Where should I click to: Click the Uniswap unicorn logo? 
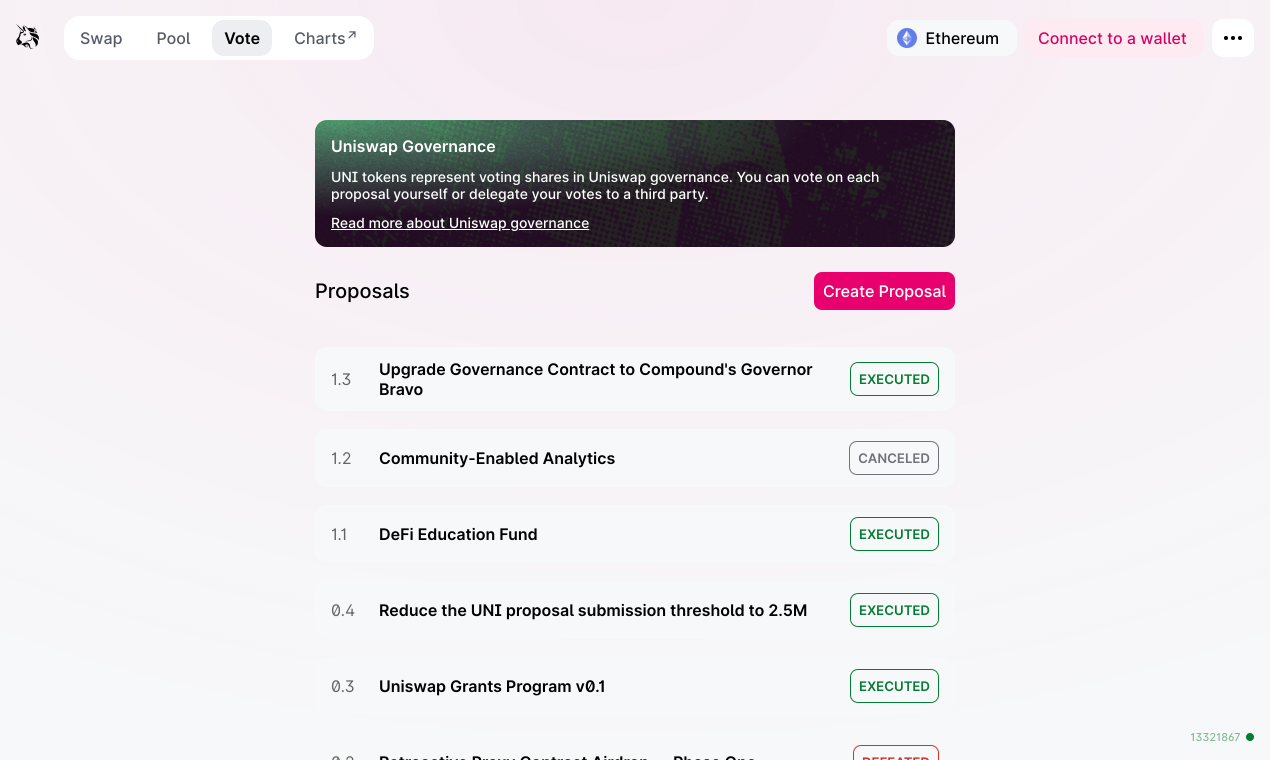[x=26, y=37]
